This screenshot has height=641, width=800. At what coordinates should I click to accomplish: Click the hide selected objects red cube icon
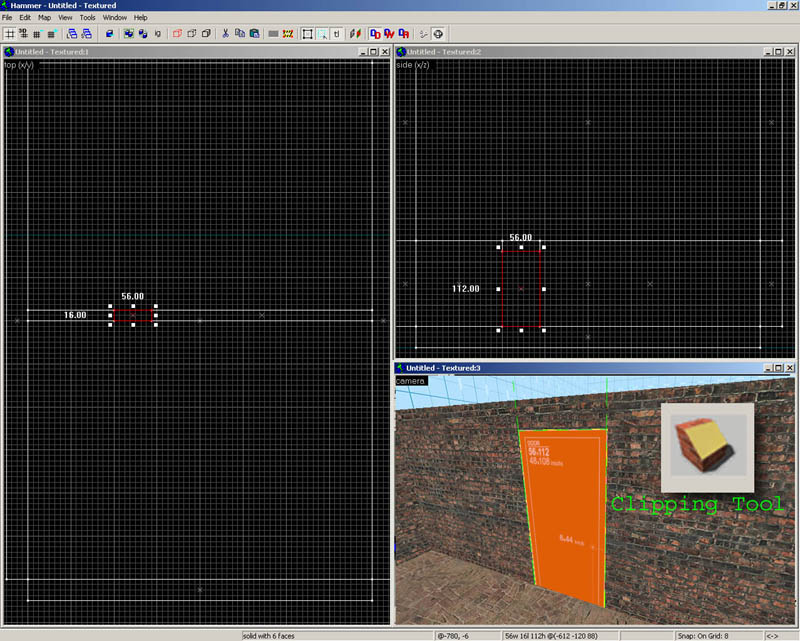[x=178, y=33]
